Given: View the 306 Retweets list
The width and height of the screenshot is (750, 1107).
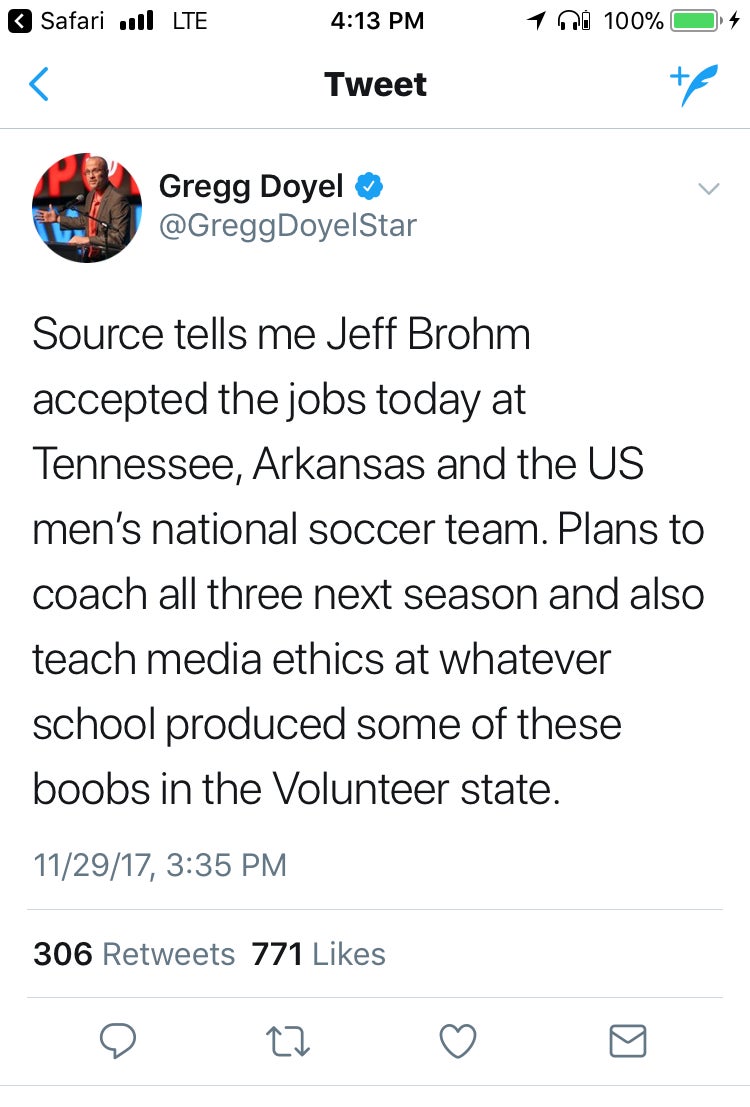Looking at the screenshot, I should coord(134,953).
